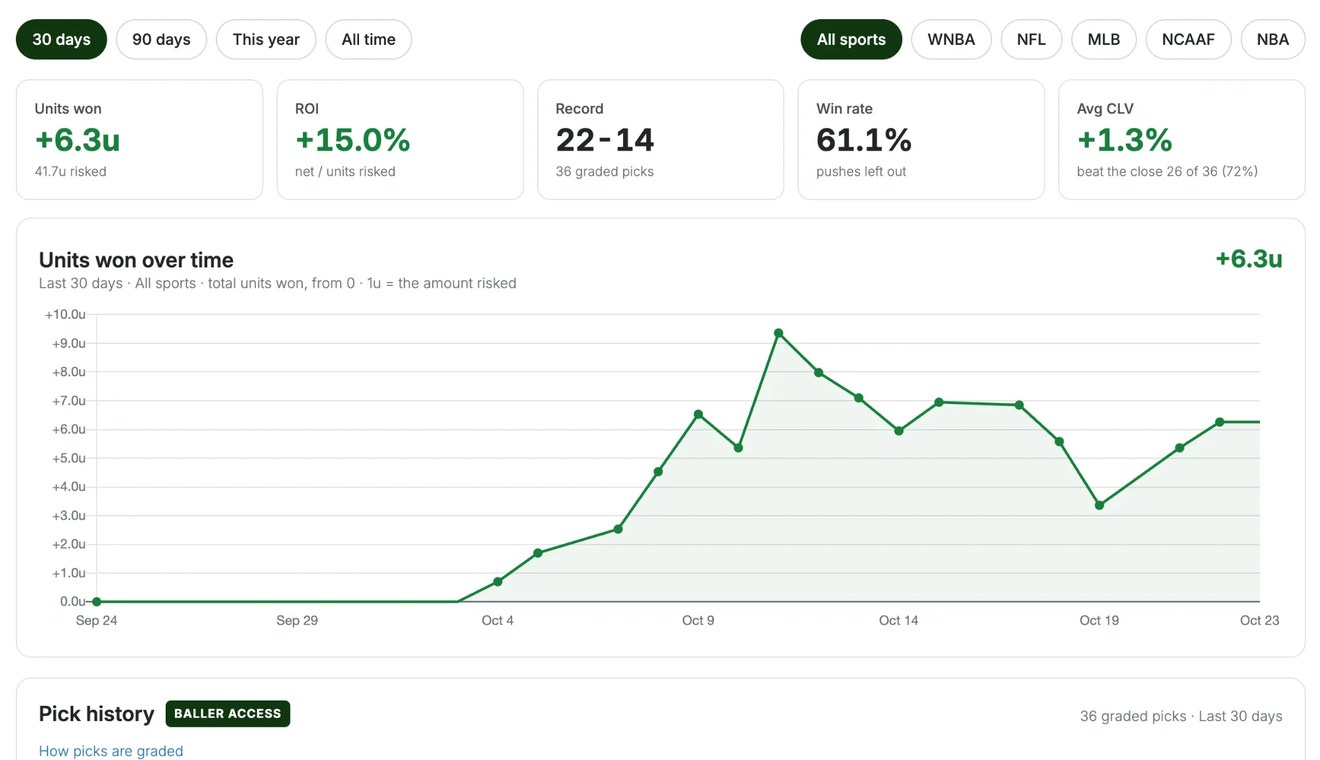Click the Oct 19 low data point near +3.0u

[x=1099, y=505]
